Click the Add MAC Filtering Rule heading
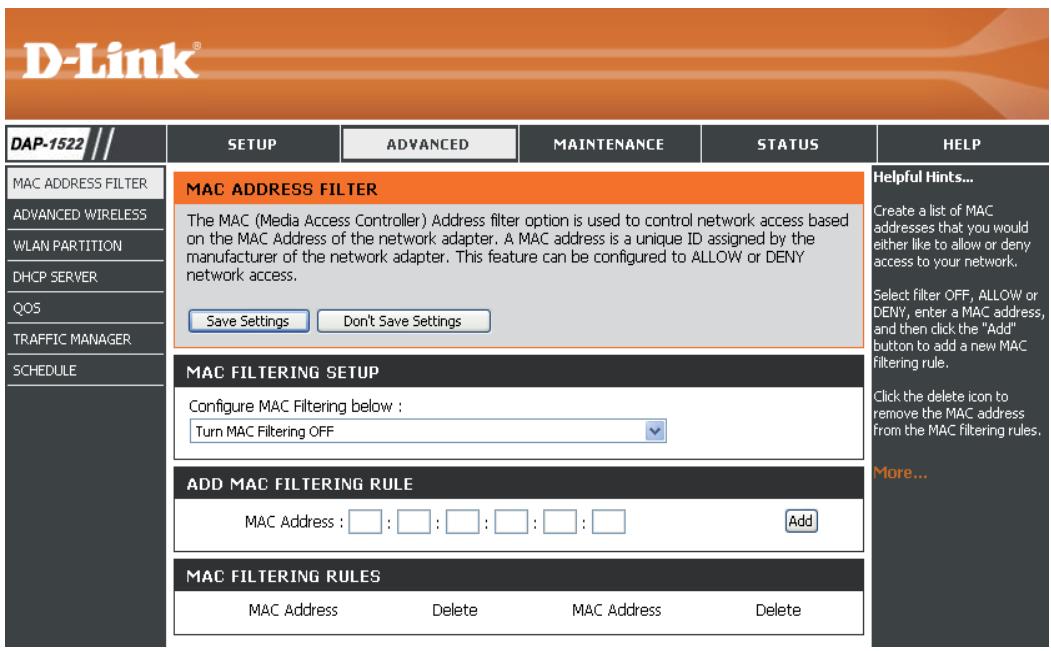The height and width of the screenshot is (651, 1051). tap(300, 484)
